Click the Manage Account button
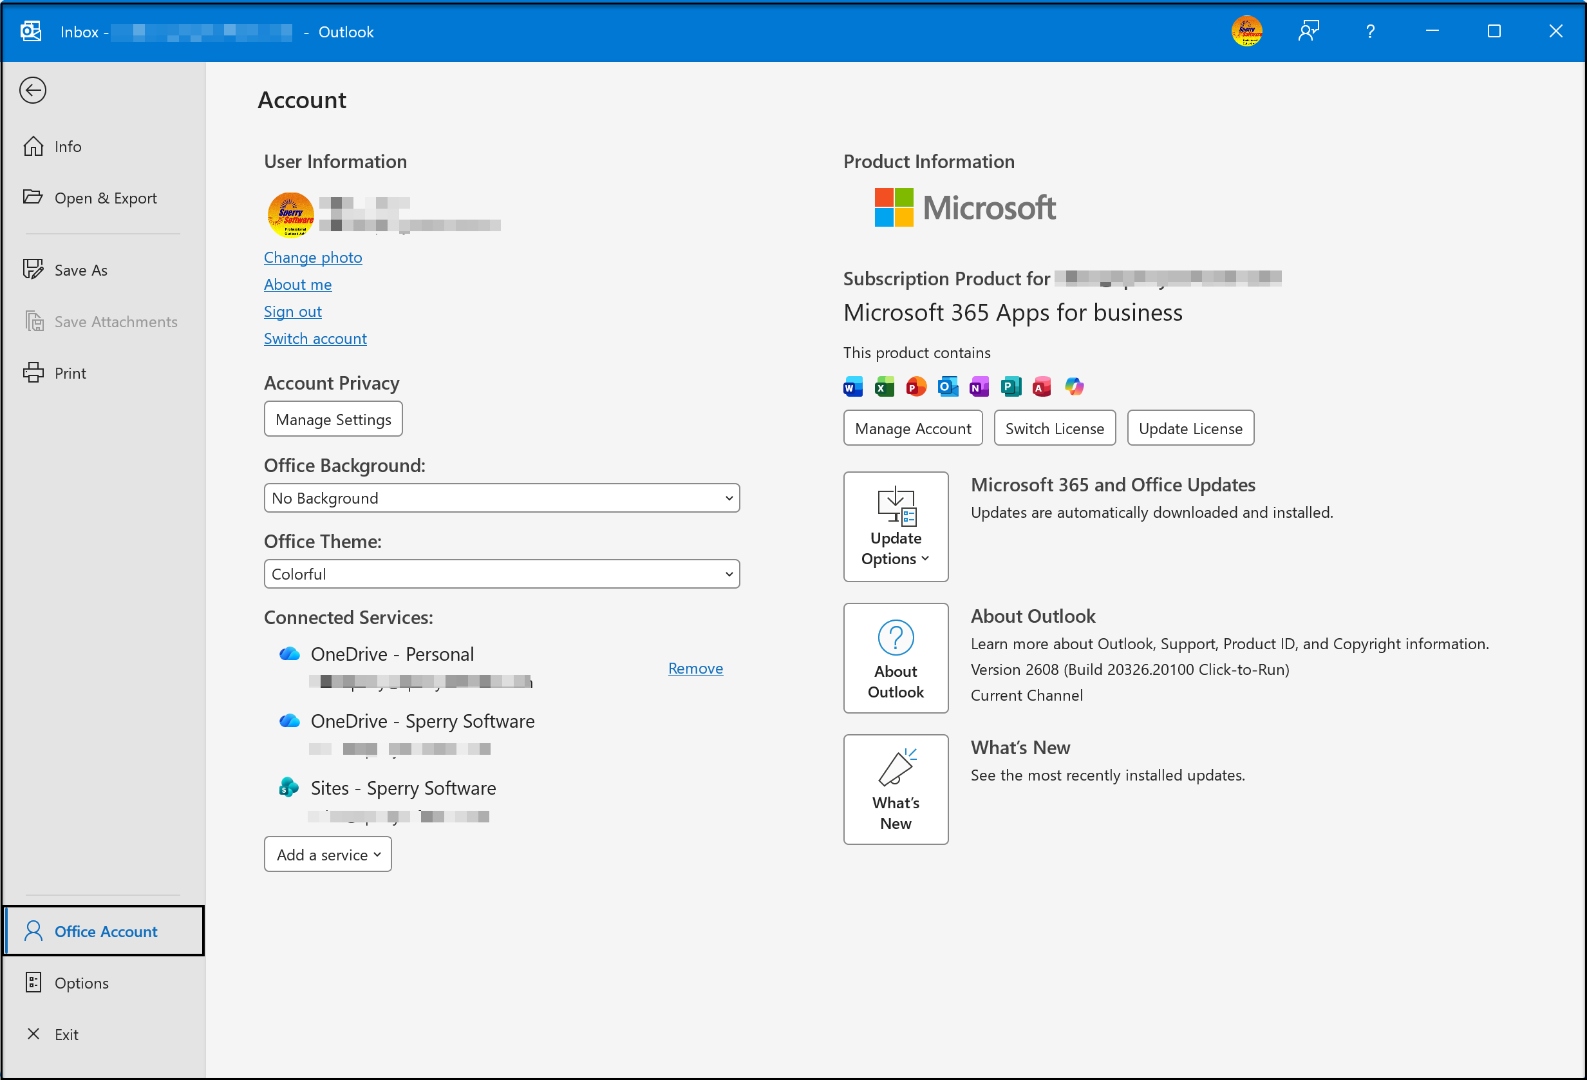The height and width of the screenshot is (1080, 1587). 913,428
